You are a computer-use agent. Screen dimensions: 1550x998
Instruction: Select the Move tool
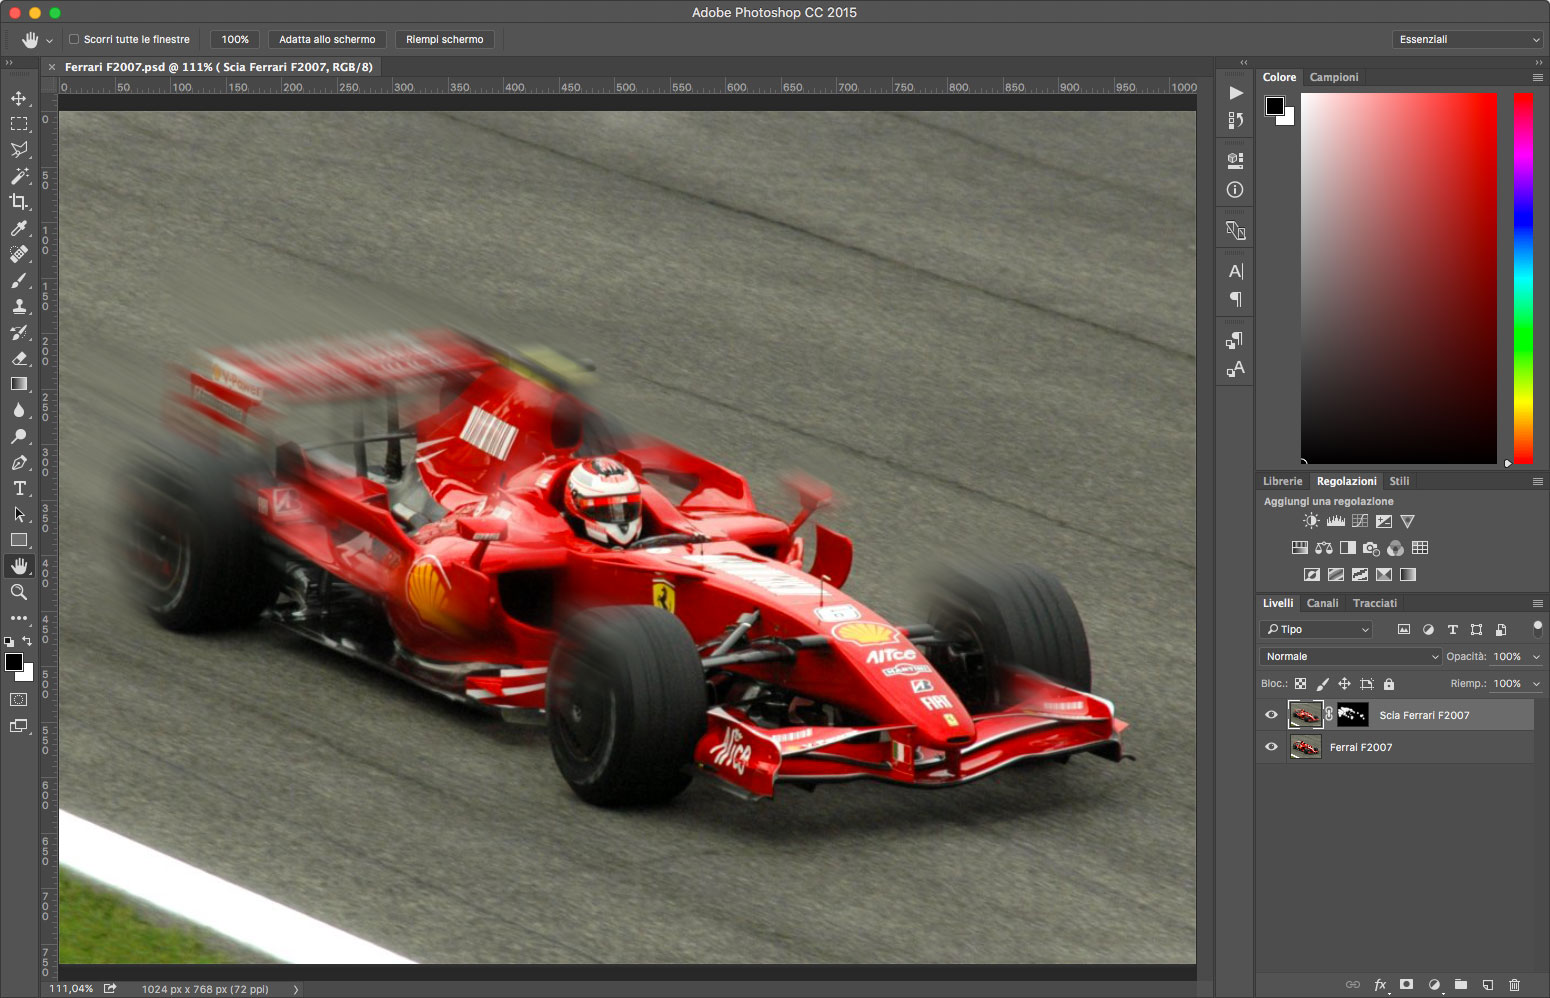[x=19, y=98]
